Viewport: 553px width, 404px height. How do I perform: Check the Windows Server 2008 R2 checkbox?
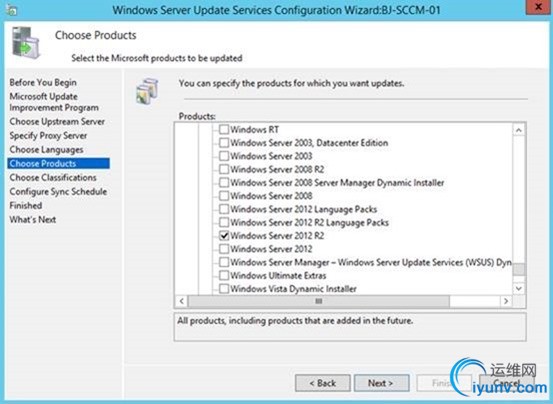pyautogui.click(x=224, y=169)
